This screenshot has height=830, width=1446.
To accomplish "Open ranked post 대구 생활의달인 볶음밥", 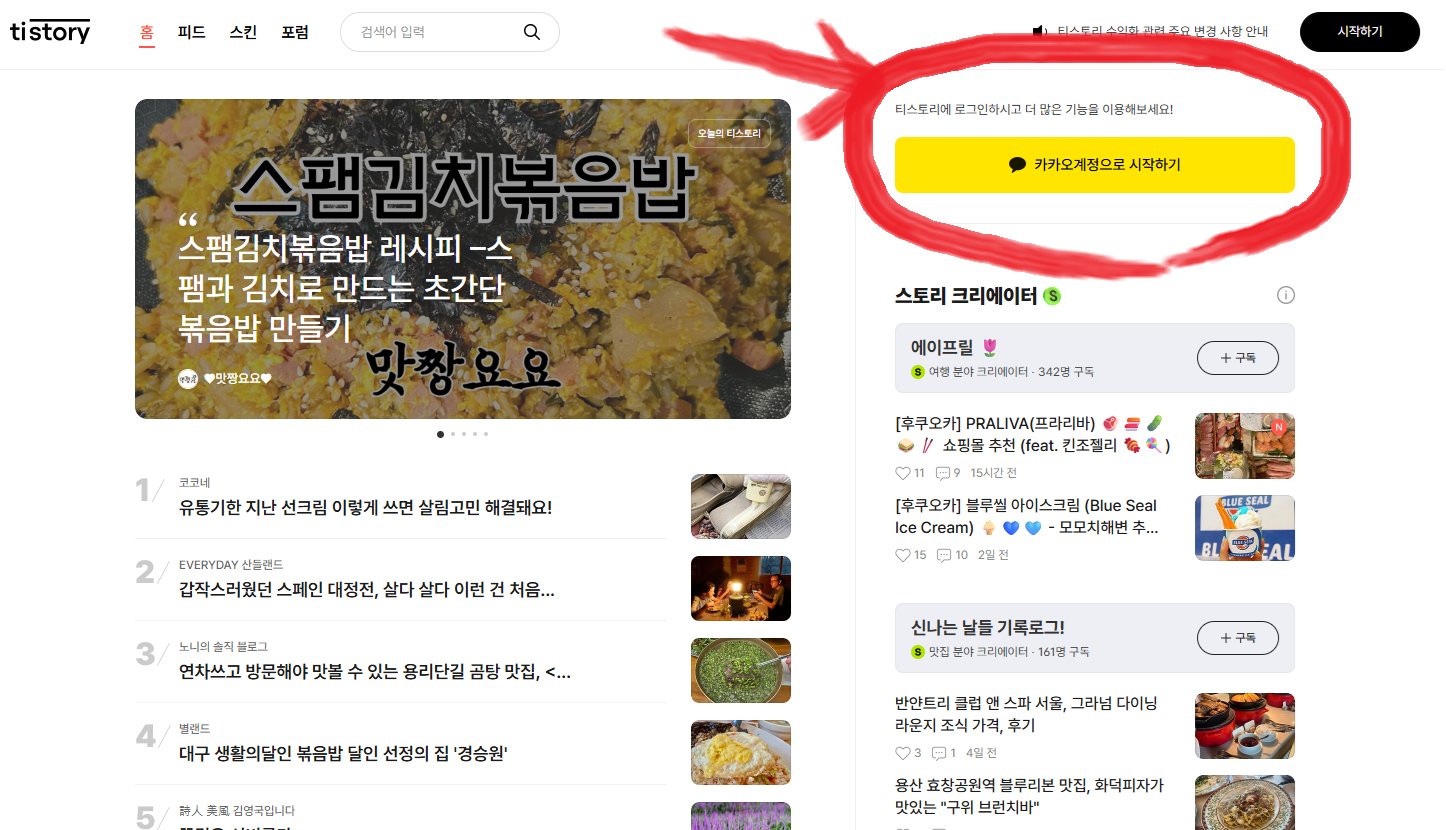I will pyautogui.click(x=344, y=754).
